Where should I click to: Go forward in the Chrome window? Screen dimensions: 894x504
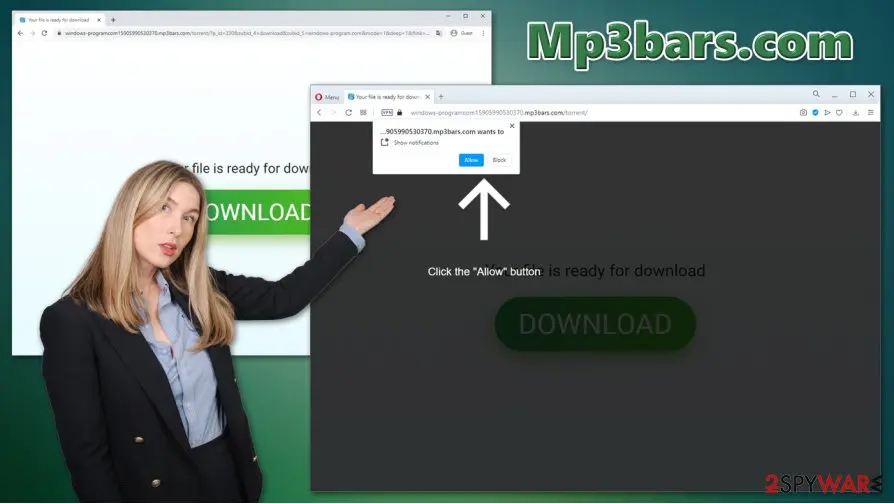pos(32,33)
